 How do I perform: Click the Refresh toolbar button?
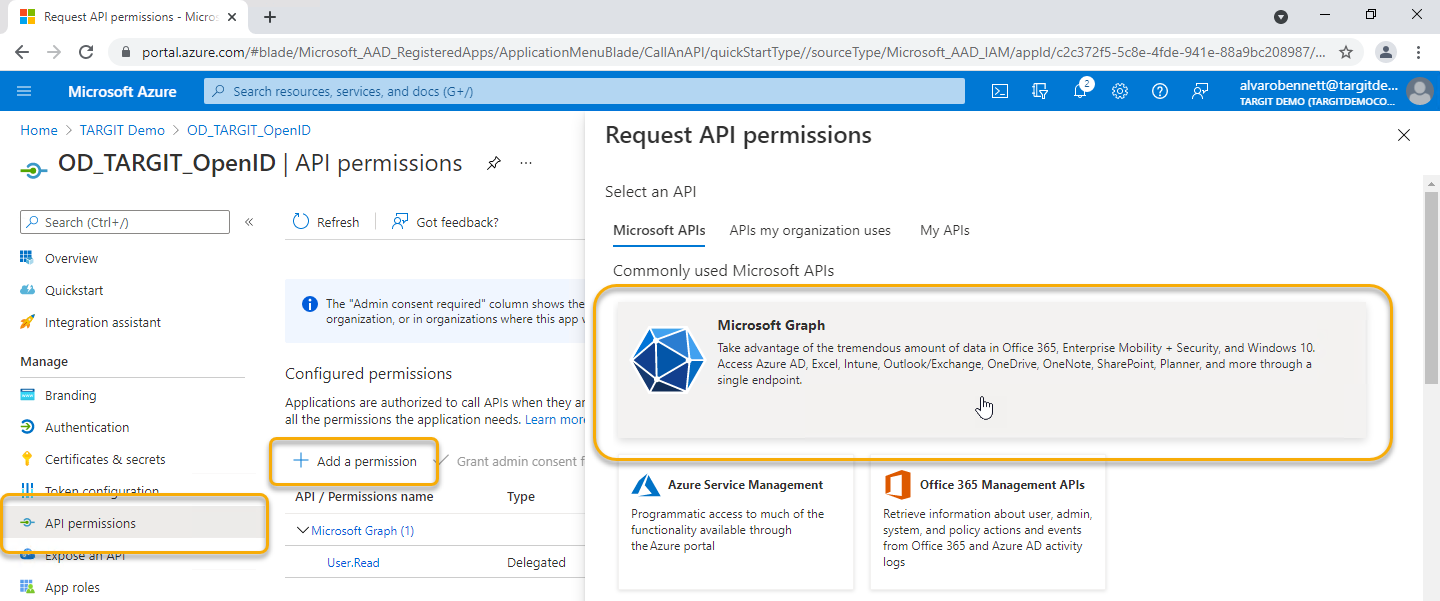326,222
